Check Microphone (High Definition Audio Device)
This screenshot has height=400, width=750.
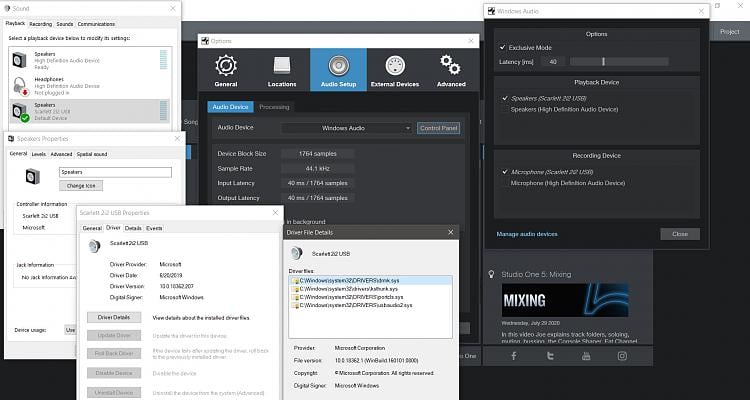point(502,183)
